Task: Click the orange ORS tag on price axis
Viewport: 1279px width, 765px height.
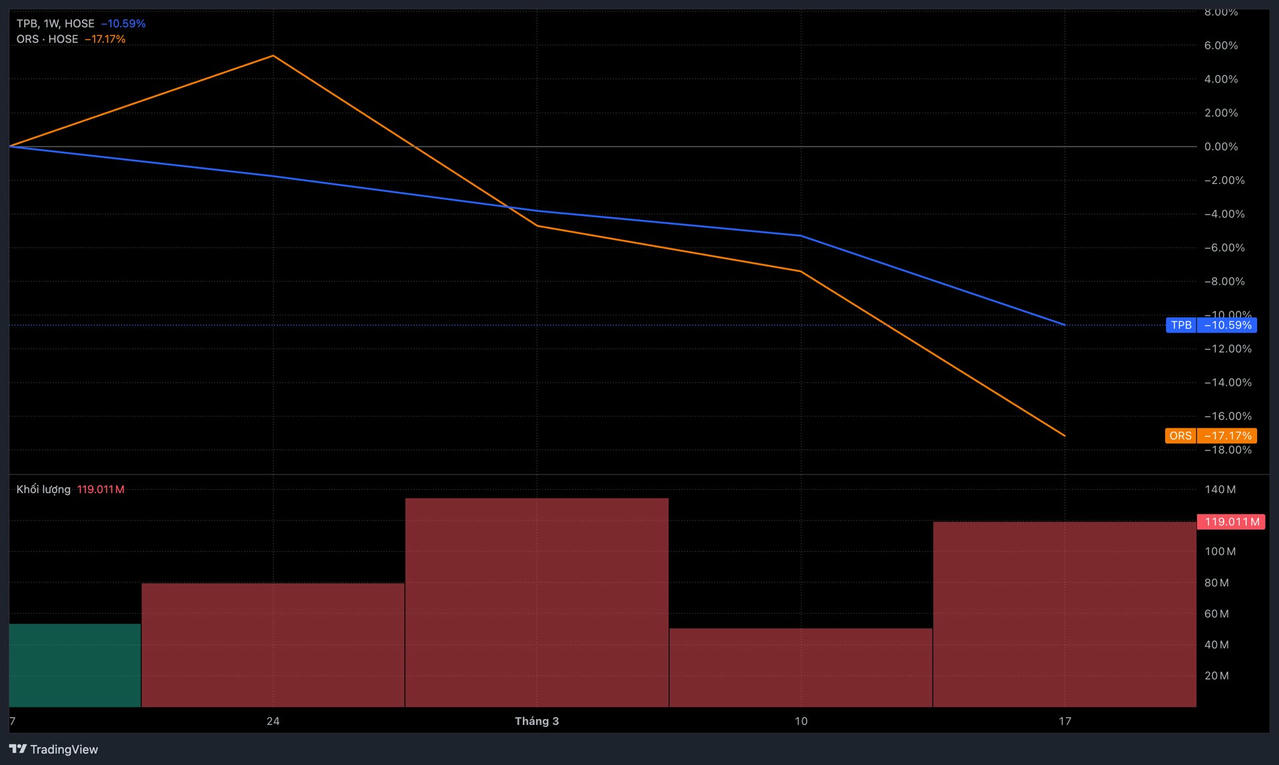Action: [x=1181, y=436]
